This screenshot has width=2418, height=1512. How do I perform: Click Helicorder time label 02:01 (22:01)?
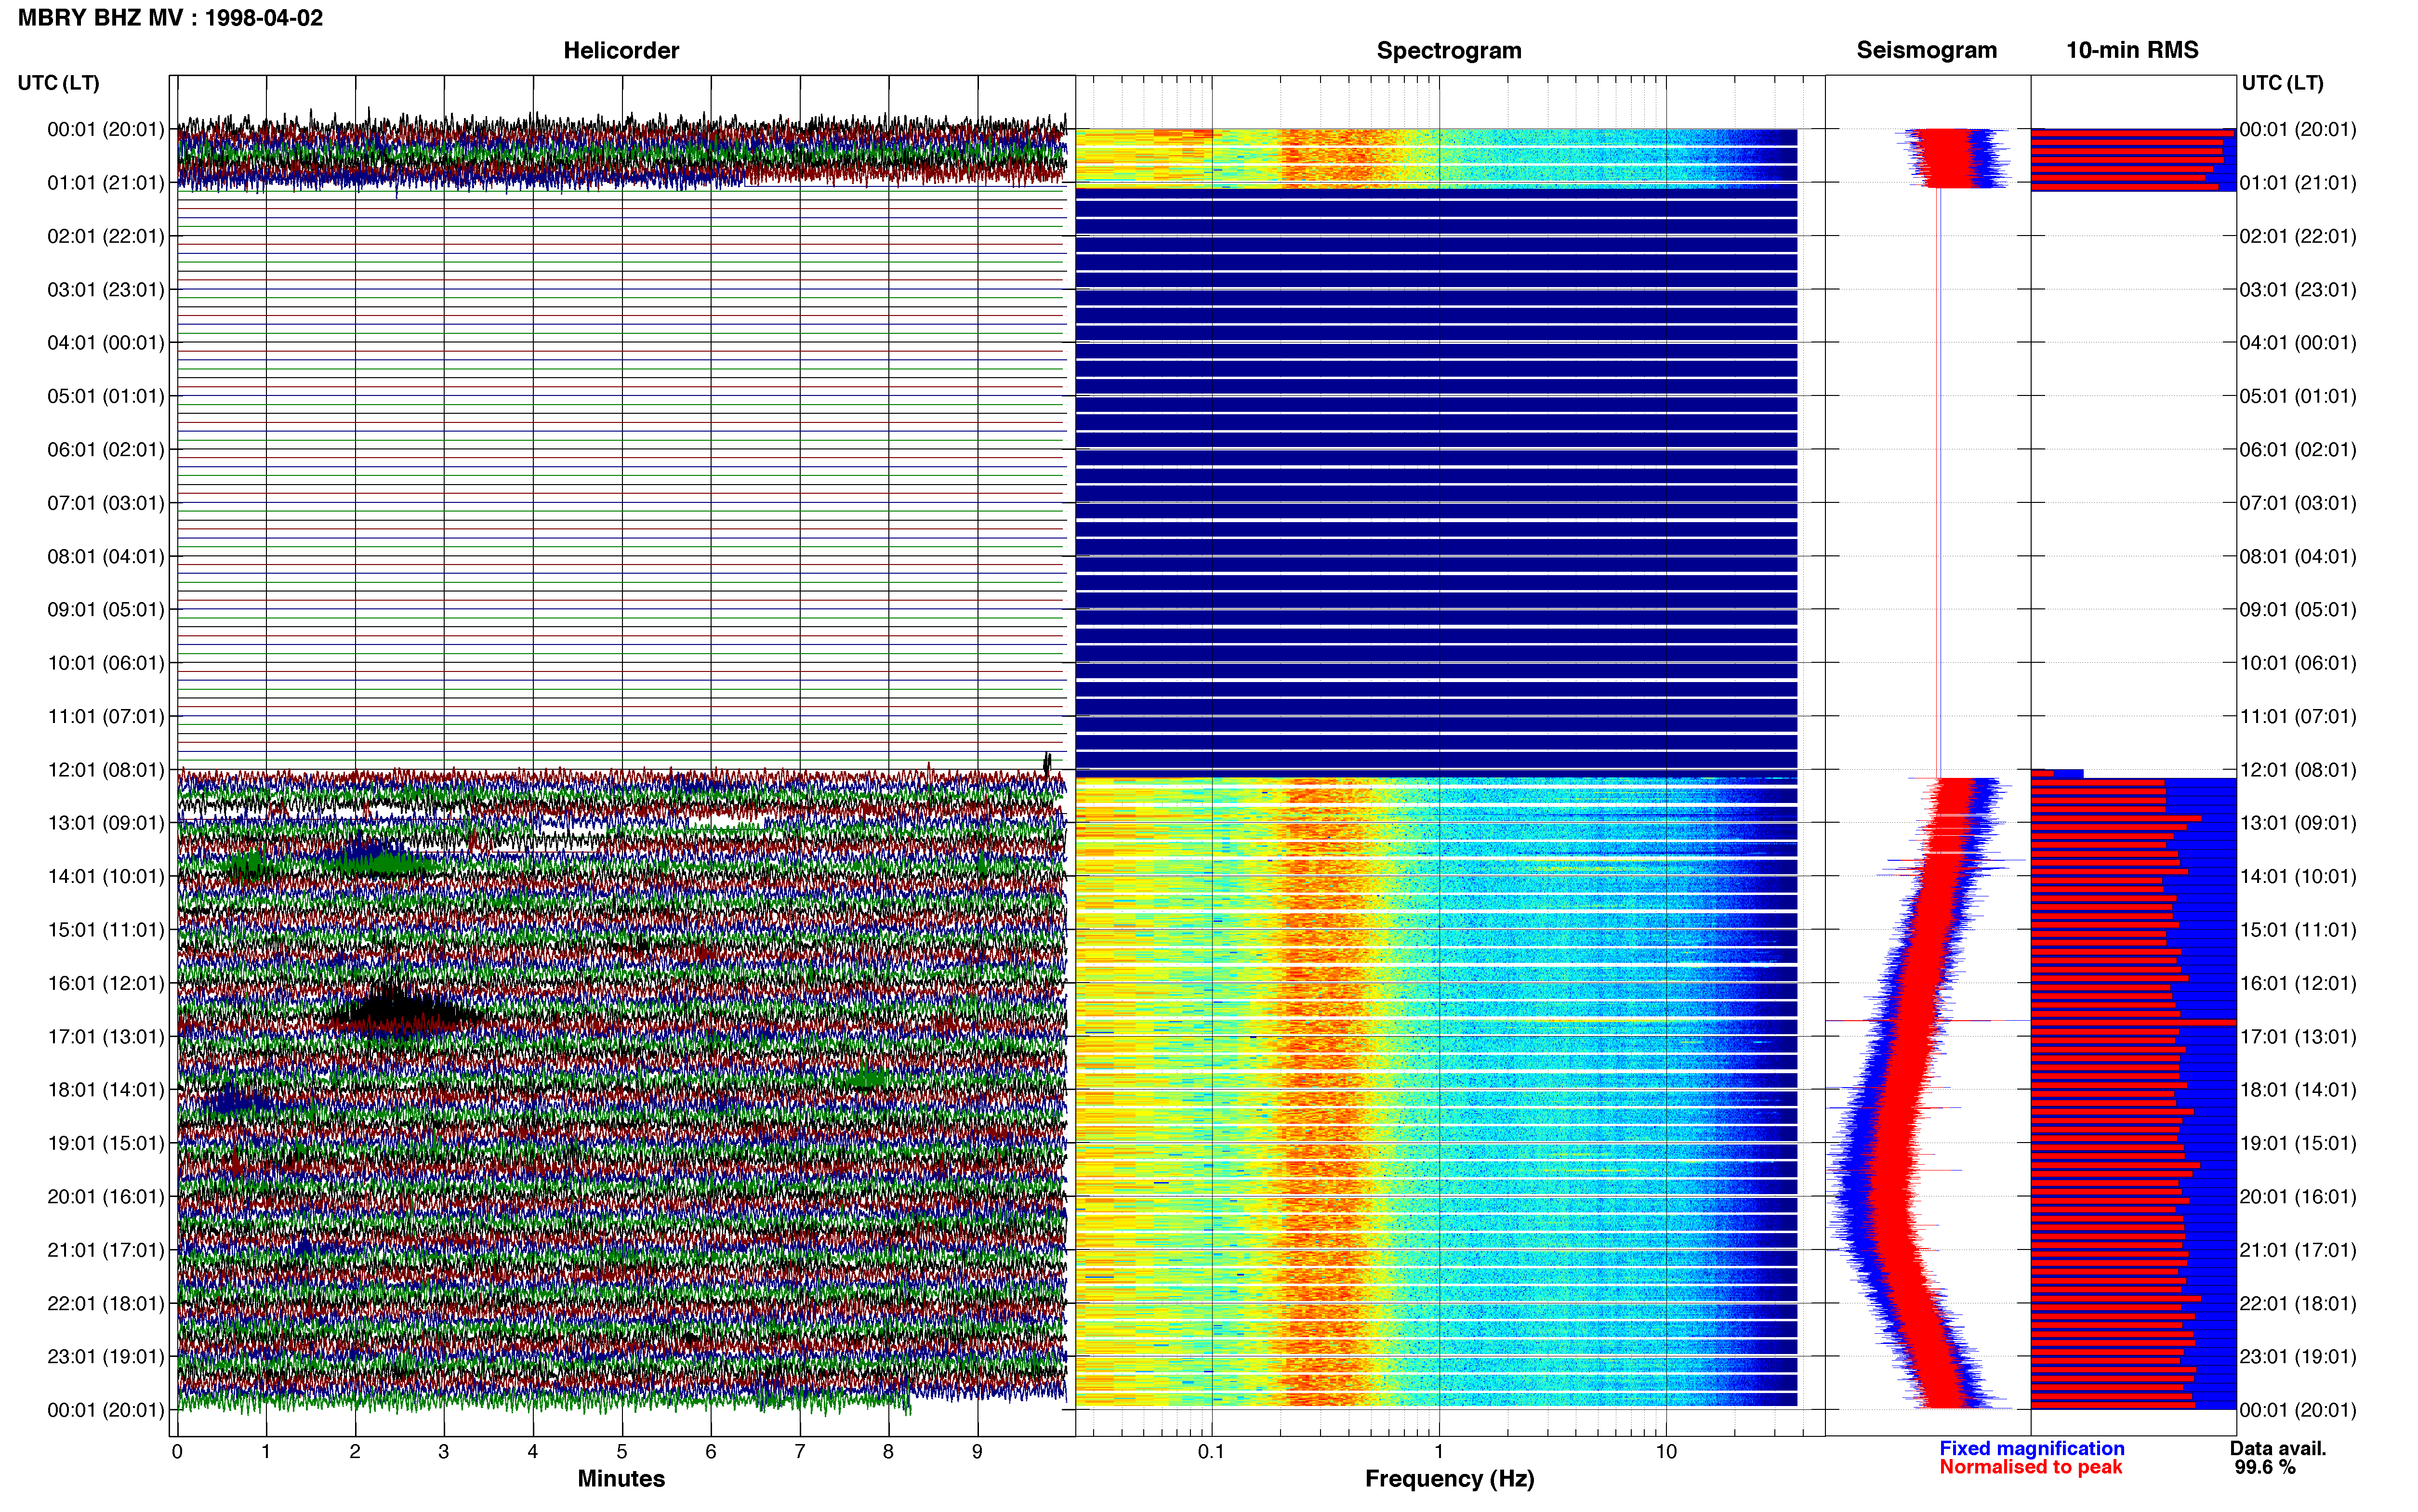pyautogui.click(x=106, y=236)
